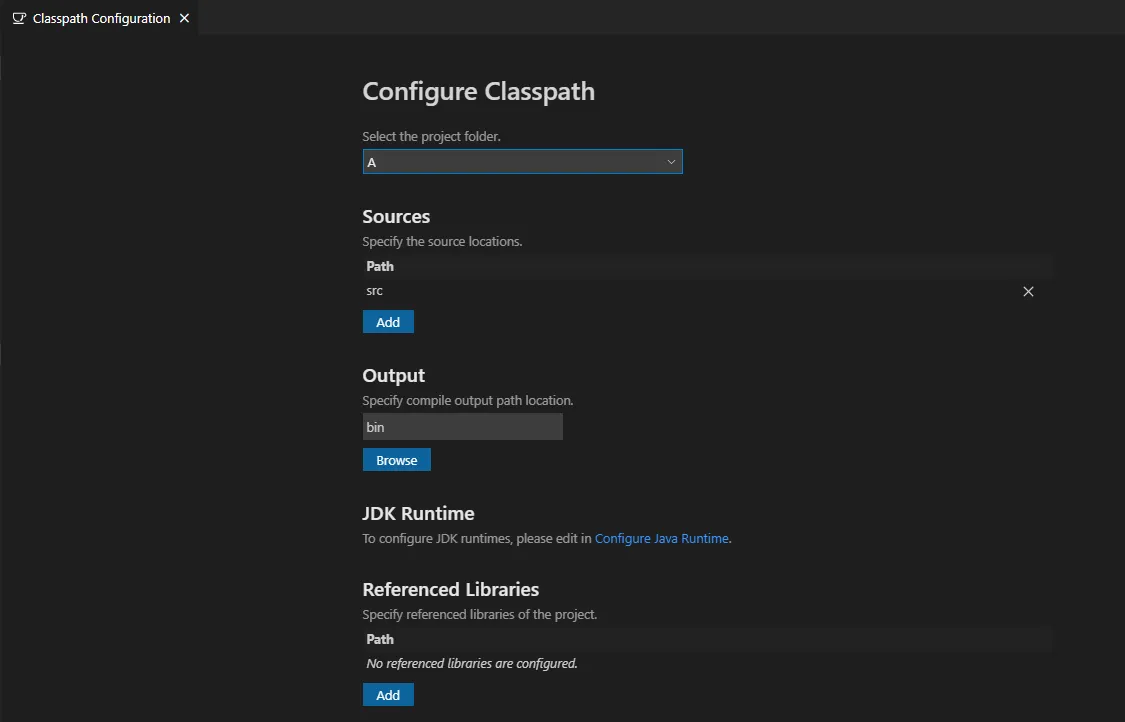
Task: Click the chevron arrow of project selector
Action: click(x=671, y=162)
